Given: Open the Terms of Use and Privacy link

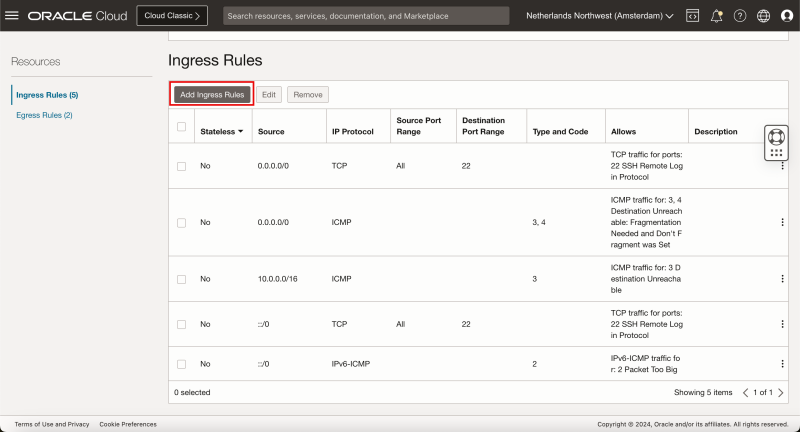Looking at the screenshot, I should click(x=51, y=424).
